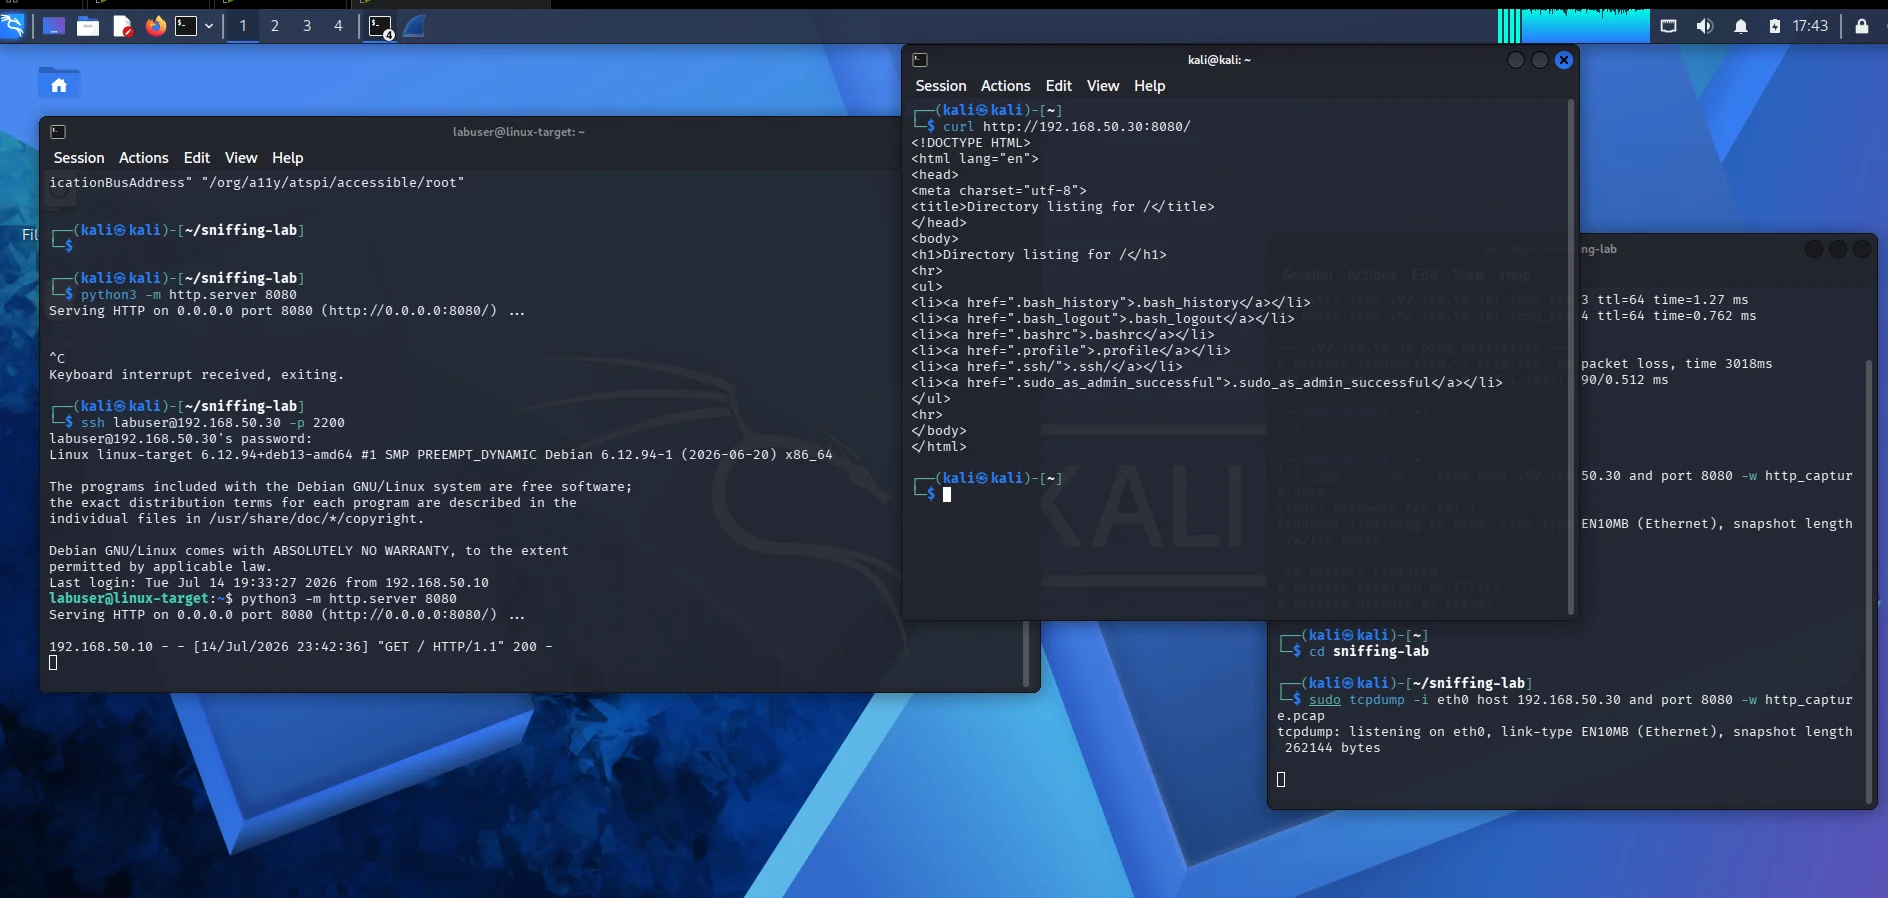The height and width of the screenshot is (898, 1888).
Task: Click the 'packet loss, time 3018ms' line
Action: [x=1677, y=364]
